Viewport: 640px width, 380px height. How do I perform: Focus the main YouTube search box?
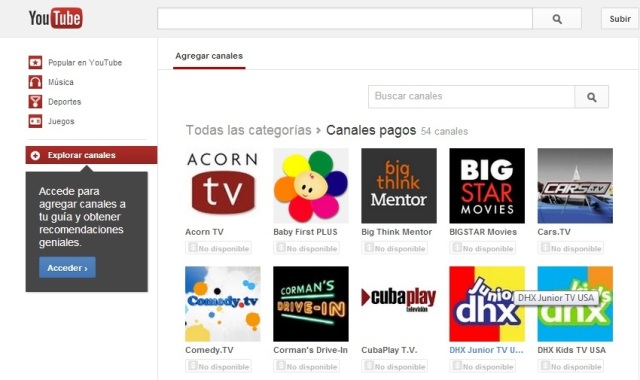(345, 19)
